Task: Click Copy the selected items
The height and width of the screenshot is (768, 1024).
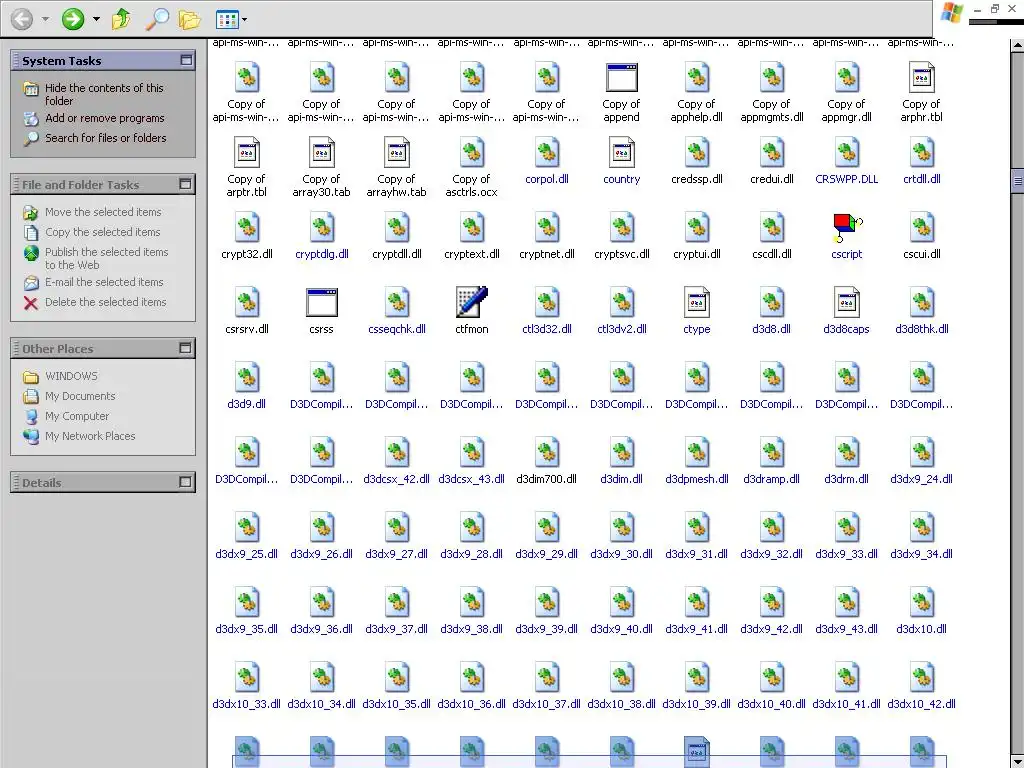Action: pyautogui.click(x=103, y=232)
